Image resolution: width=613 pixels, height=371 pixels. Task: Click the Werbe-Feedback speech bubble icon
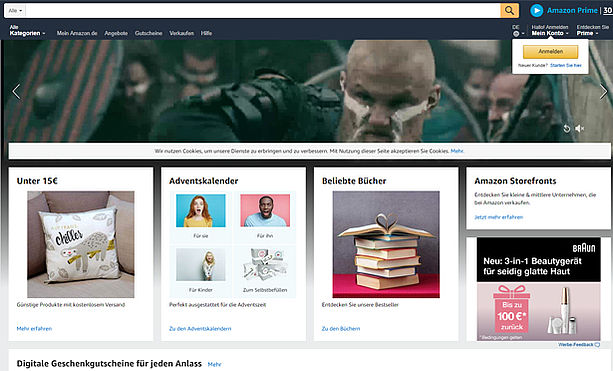[597, 345]
